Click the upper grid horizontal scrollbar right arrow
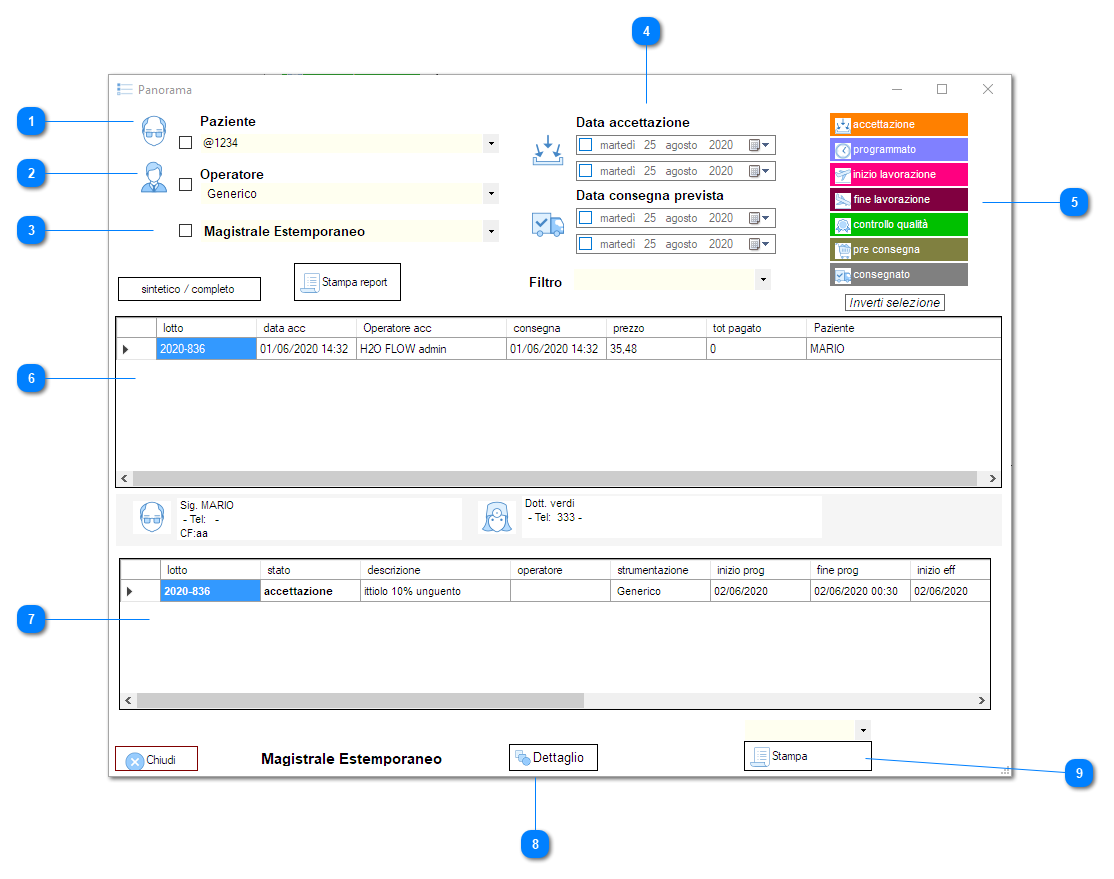The width and height of the screenshot is (1114, 879). coord(993,478)
